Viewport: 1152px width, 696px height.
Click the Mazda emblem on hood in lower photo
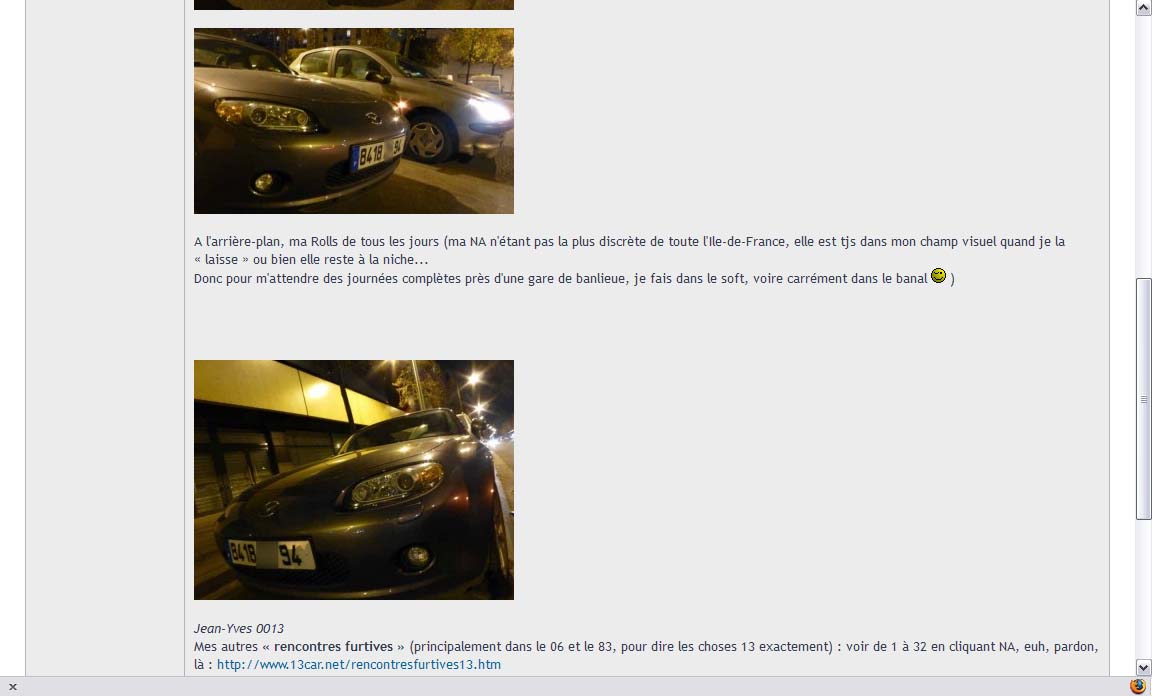270,508
